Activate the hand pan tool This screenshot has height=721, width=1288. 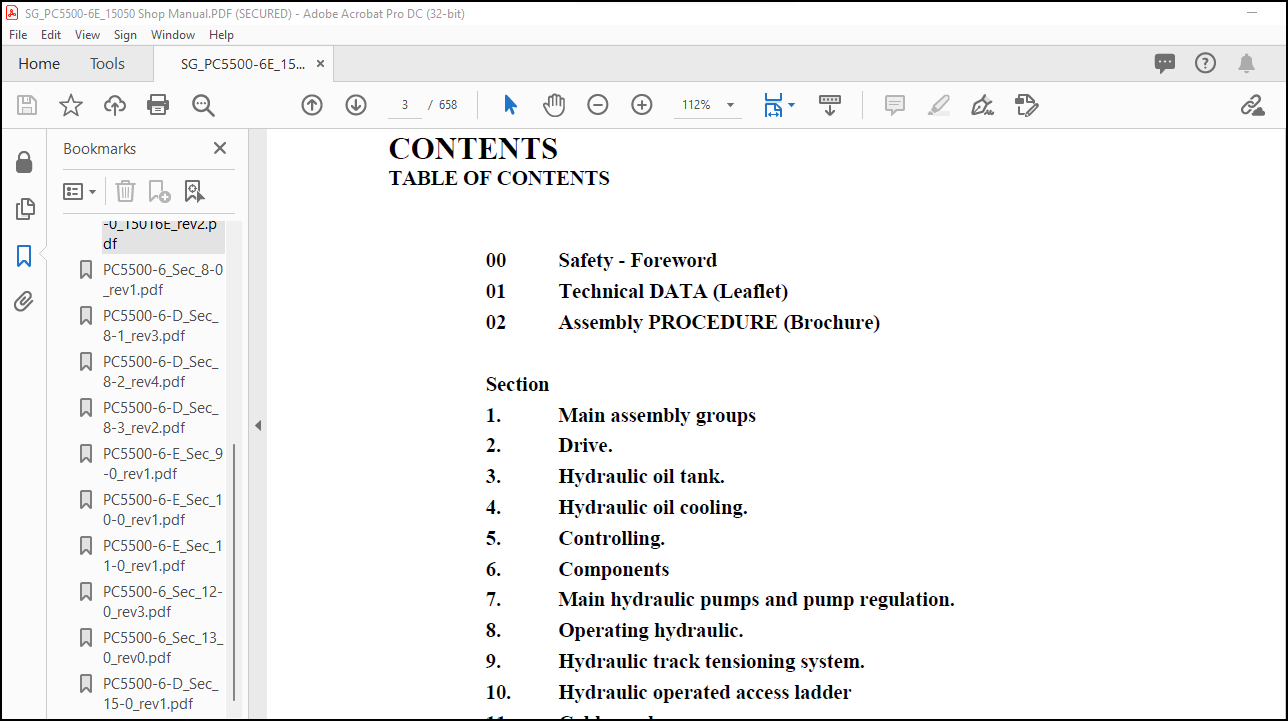pos(554,105)
